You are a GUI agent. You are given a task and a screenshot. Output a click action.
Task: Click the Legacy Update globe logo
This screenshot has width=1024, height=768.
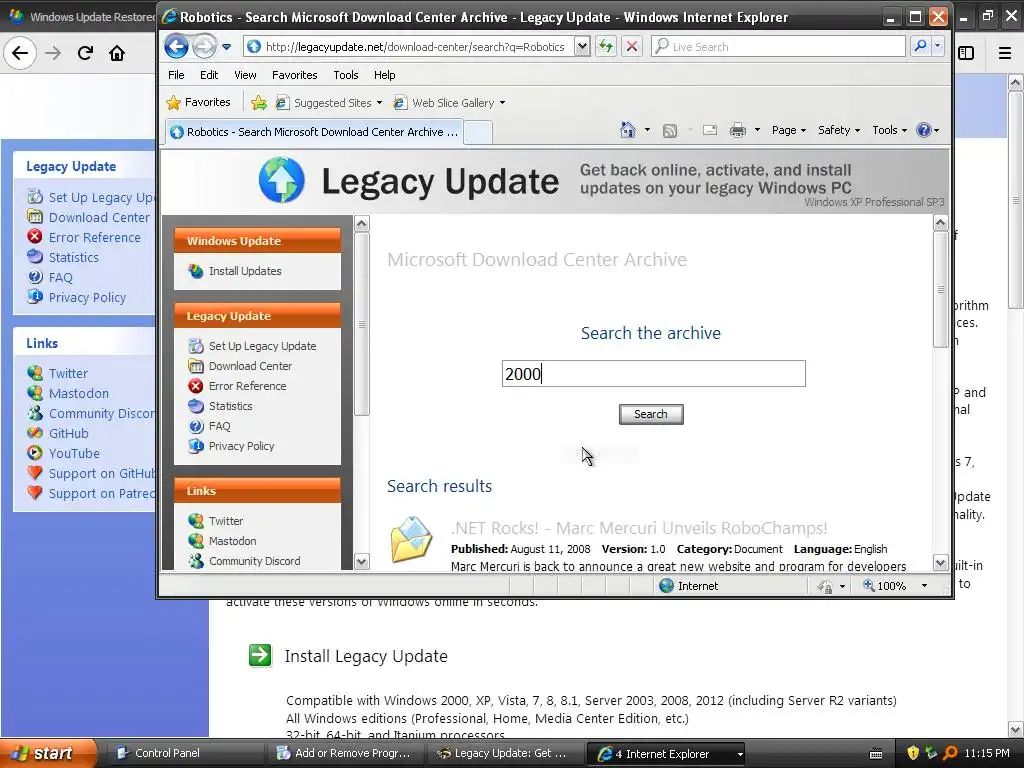point(281,180)
